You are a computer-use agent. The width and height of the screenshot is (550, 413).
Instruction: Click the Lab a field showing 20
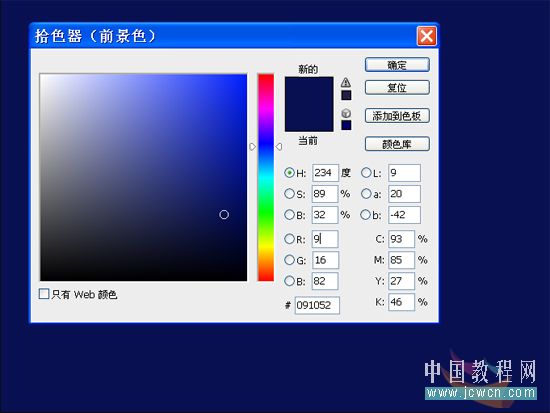[x=404, y=194]
